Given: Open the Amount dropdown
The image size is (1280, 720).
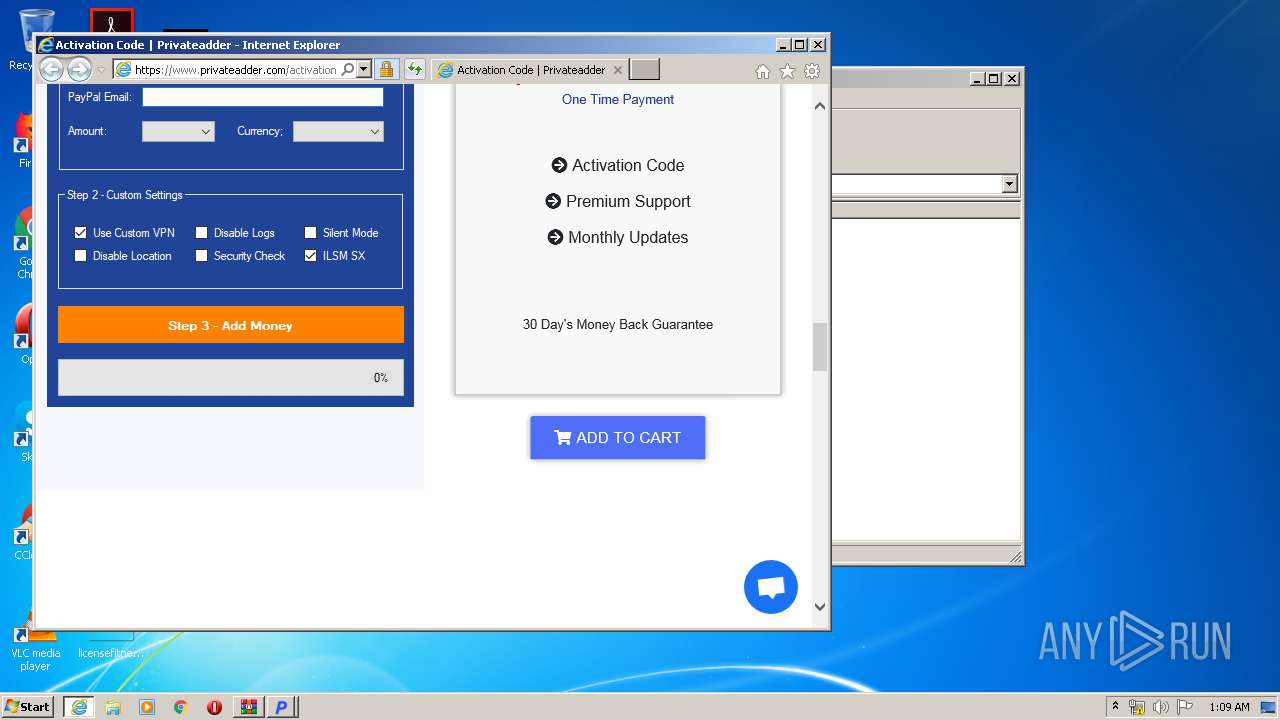Looking at the screenshot, I should (178, 131).
